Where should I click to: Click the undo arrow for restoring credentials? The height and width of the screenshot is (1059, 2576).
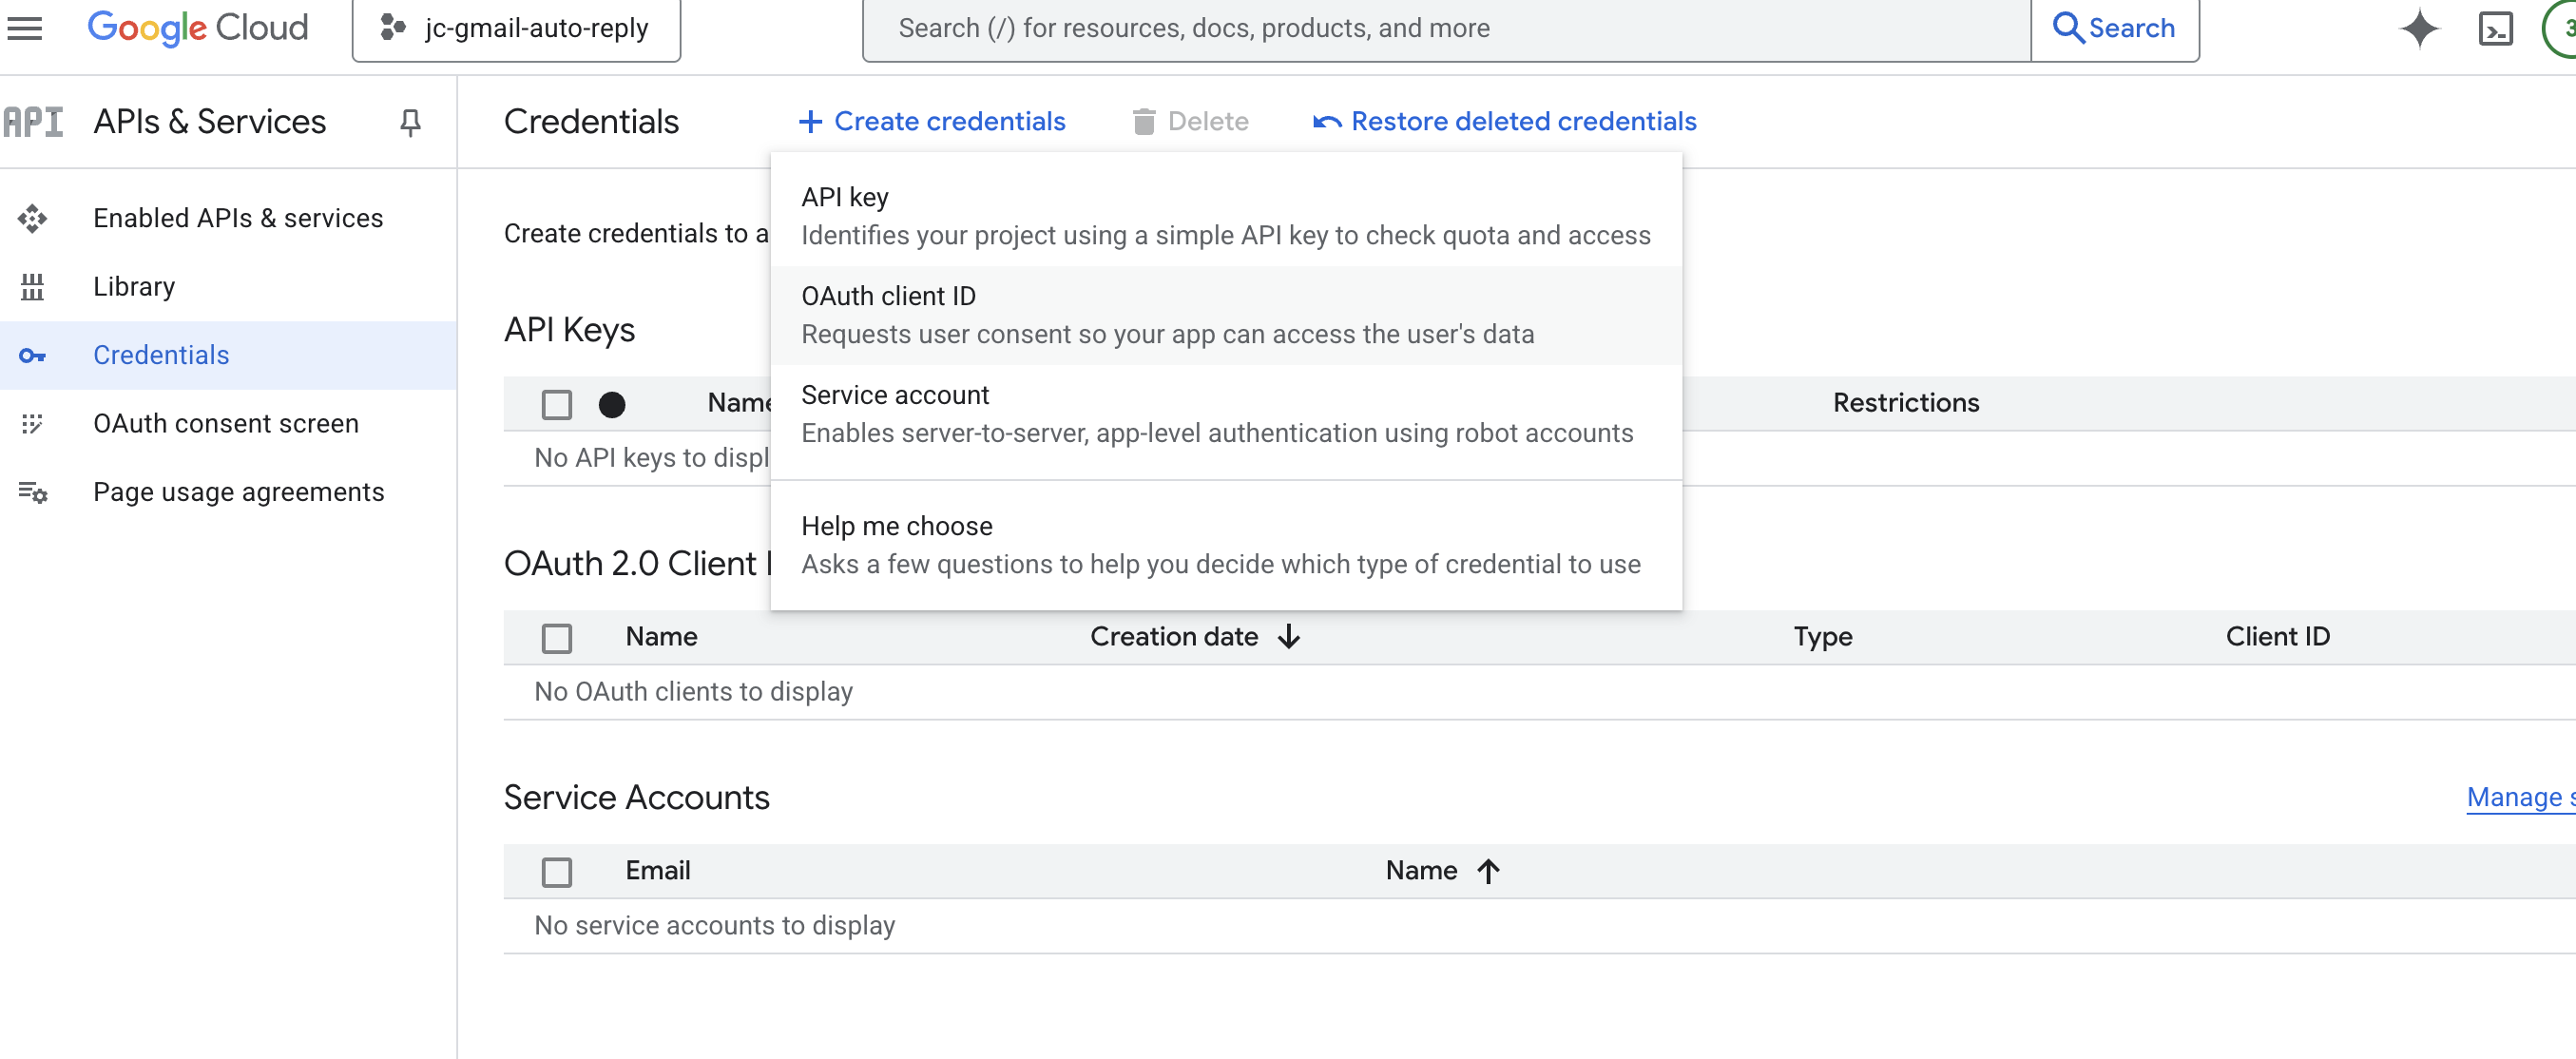click(1327, 122)
